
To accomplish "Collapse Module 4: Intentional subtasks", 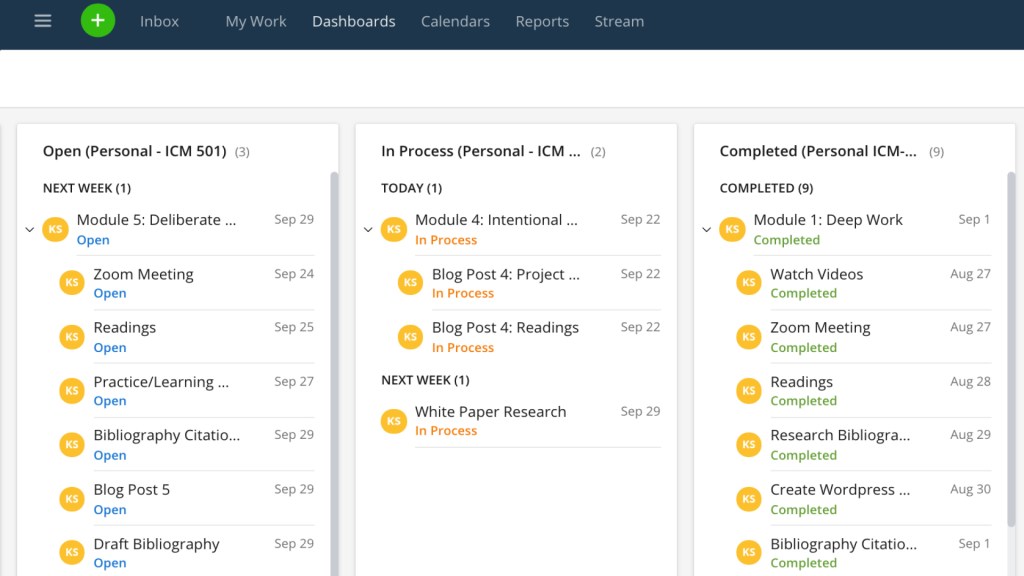I will point(368,230).
